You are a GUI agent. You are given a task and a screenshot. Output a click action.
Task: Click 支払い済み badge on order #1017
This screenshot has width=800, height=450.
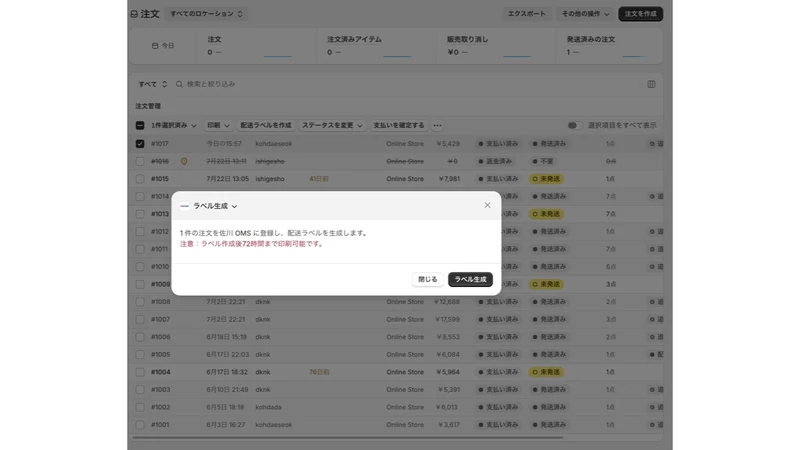click(x=498, y=144)
